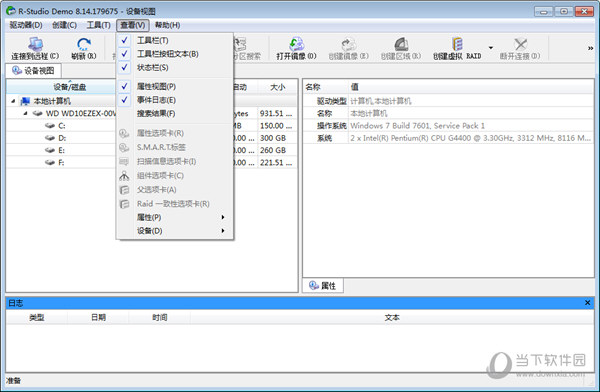Click the log Text column header
The width and height of the screenshot is (600, 392).
pyautogui.click(x=392, y=317)
